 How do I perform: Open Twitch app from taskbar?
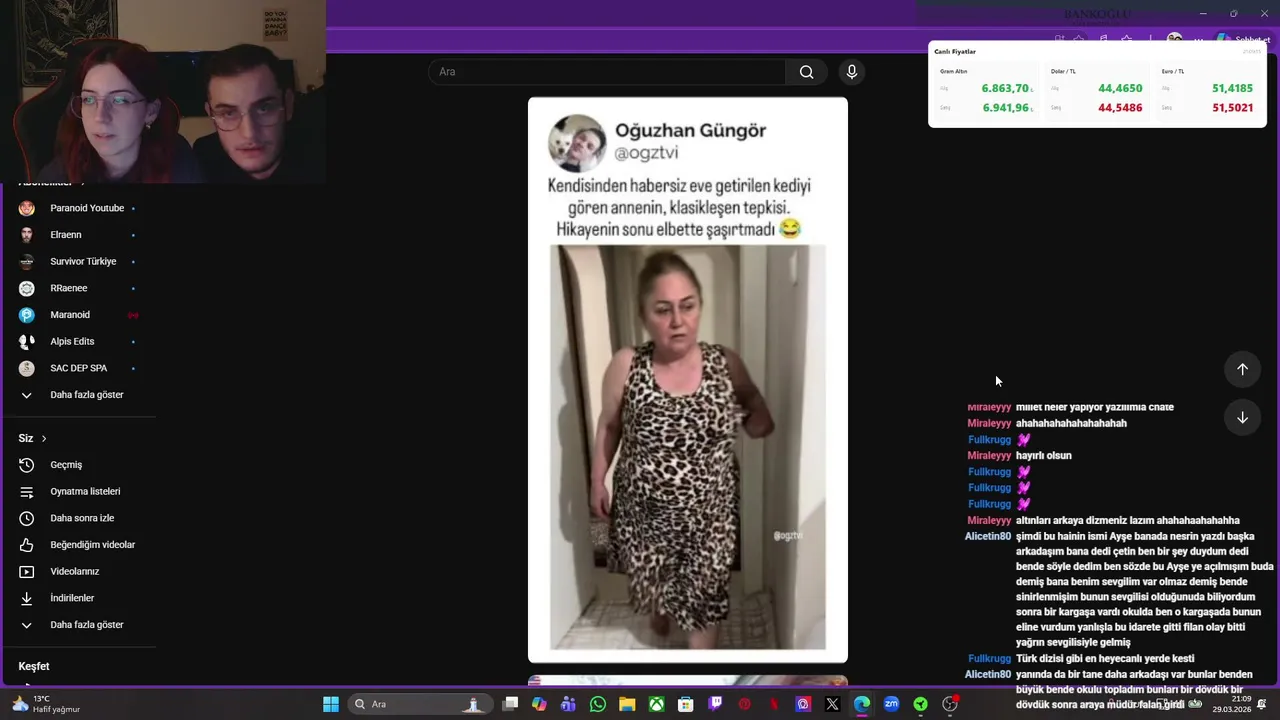click(715, 704)
